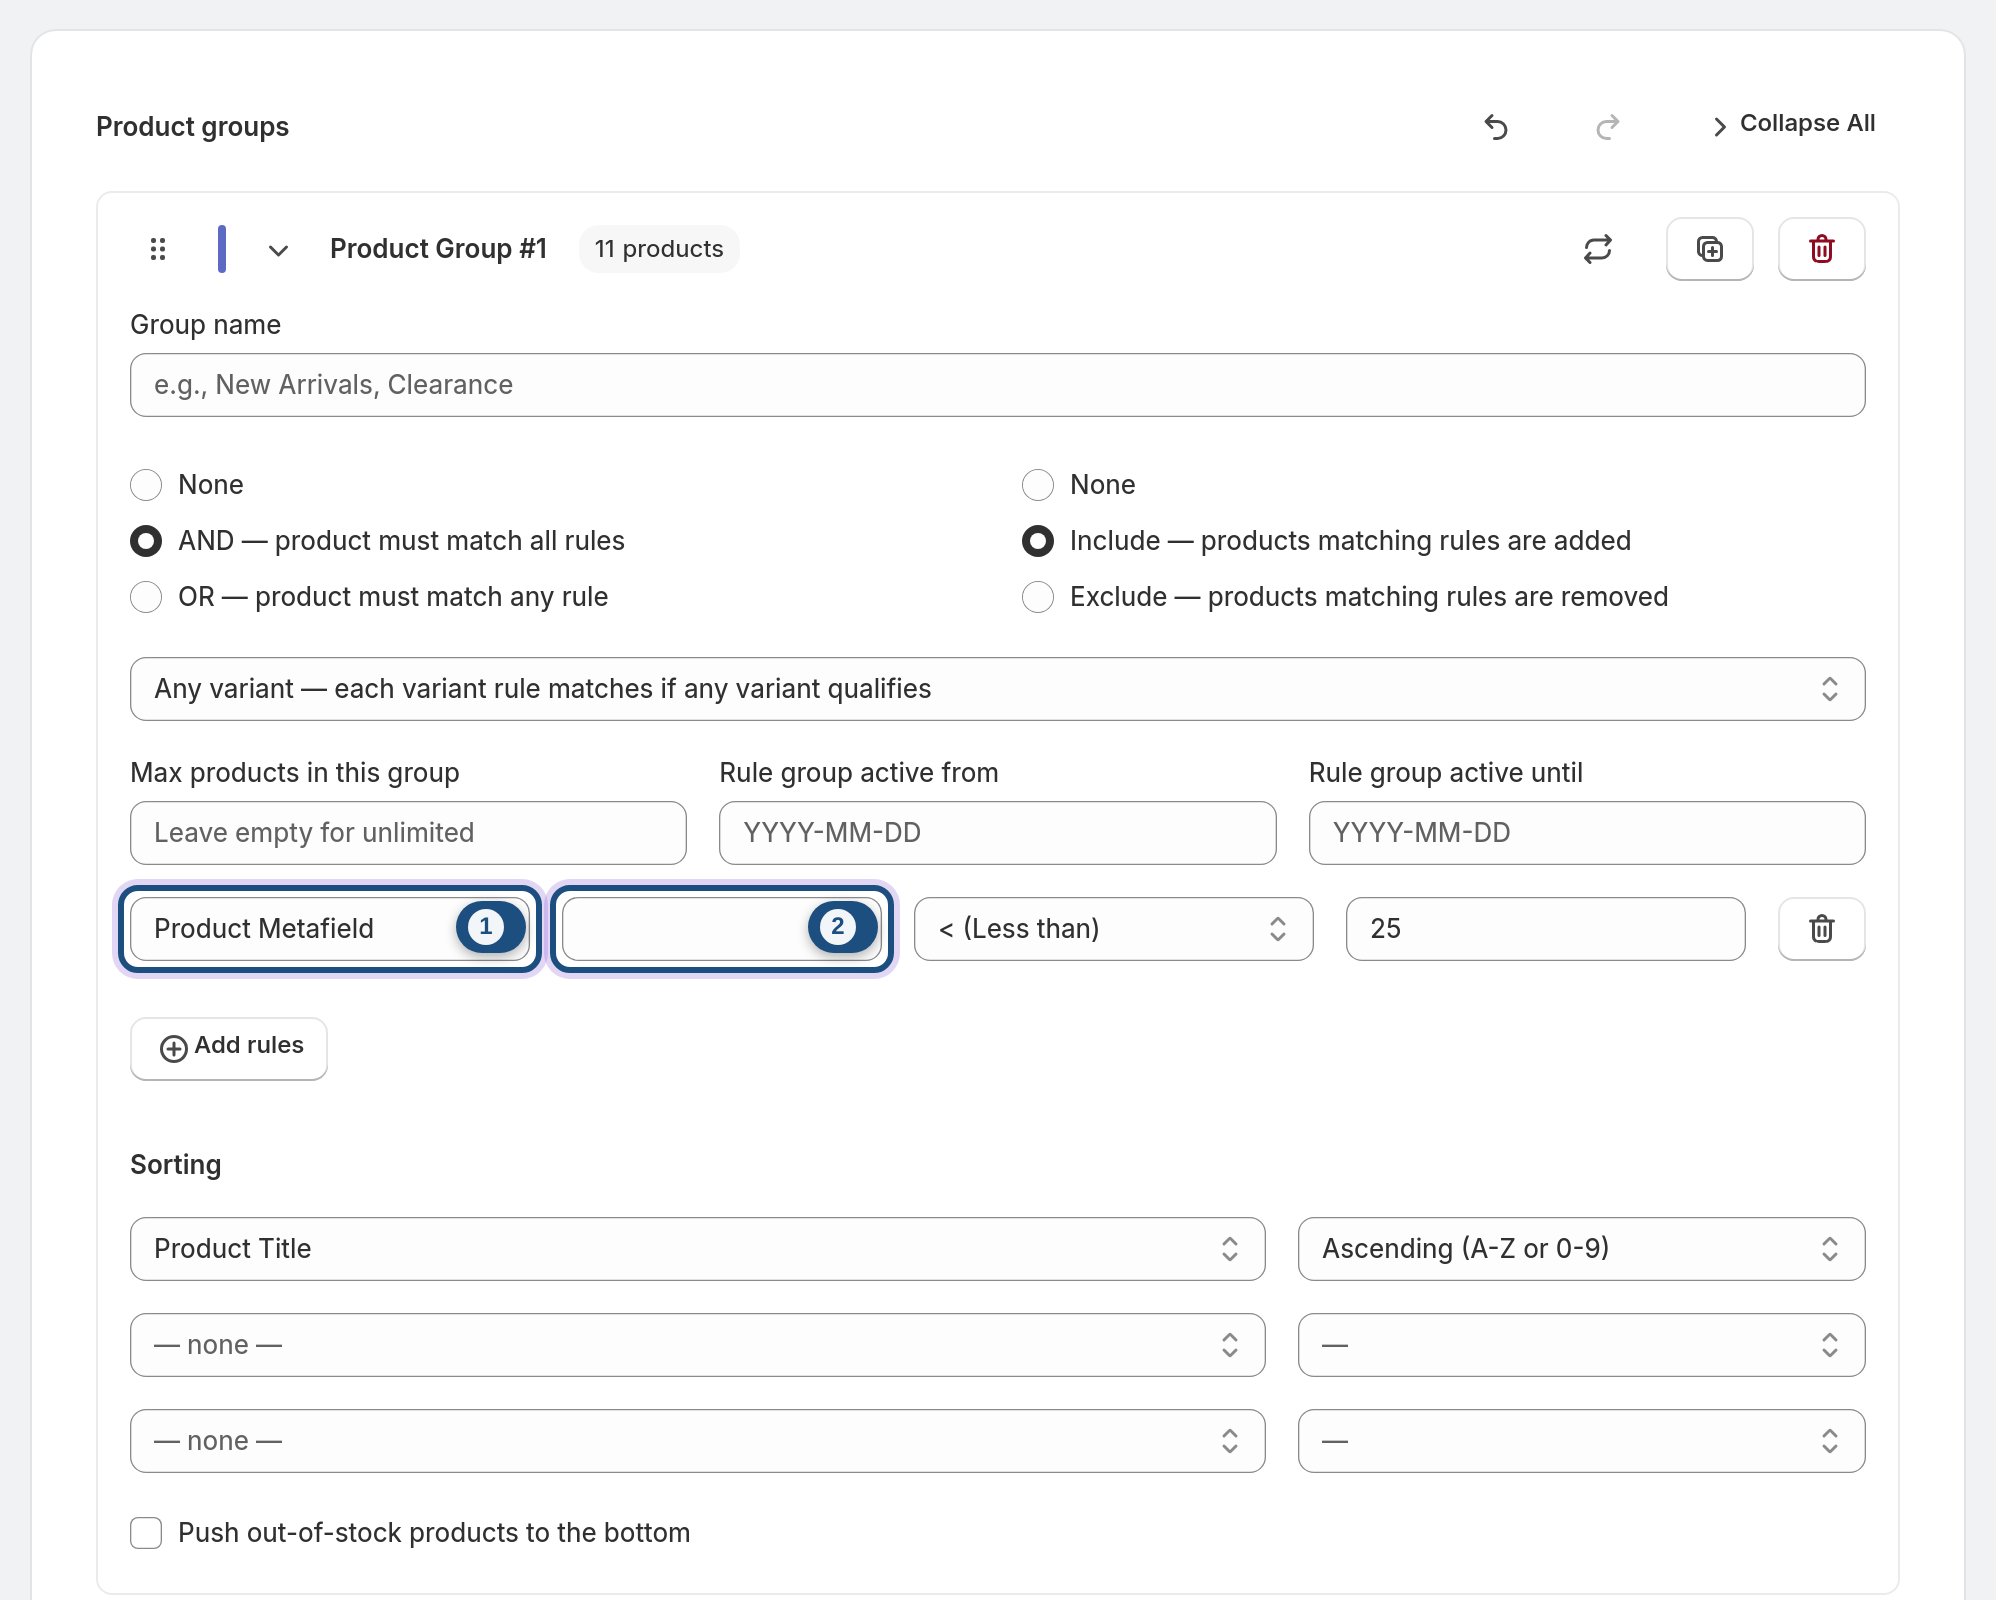
Task: Open the empty metafield selector dropdown
Action: 722,929
